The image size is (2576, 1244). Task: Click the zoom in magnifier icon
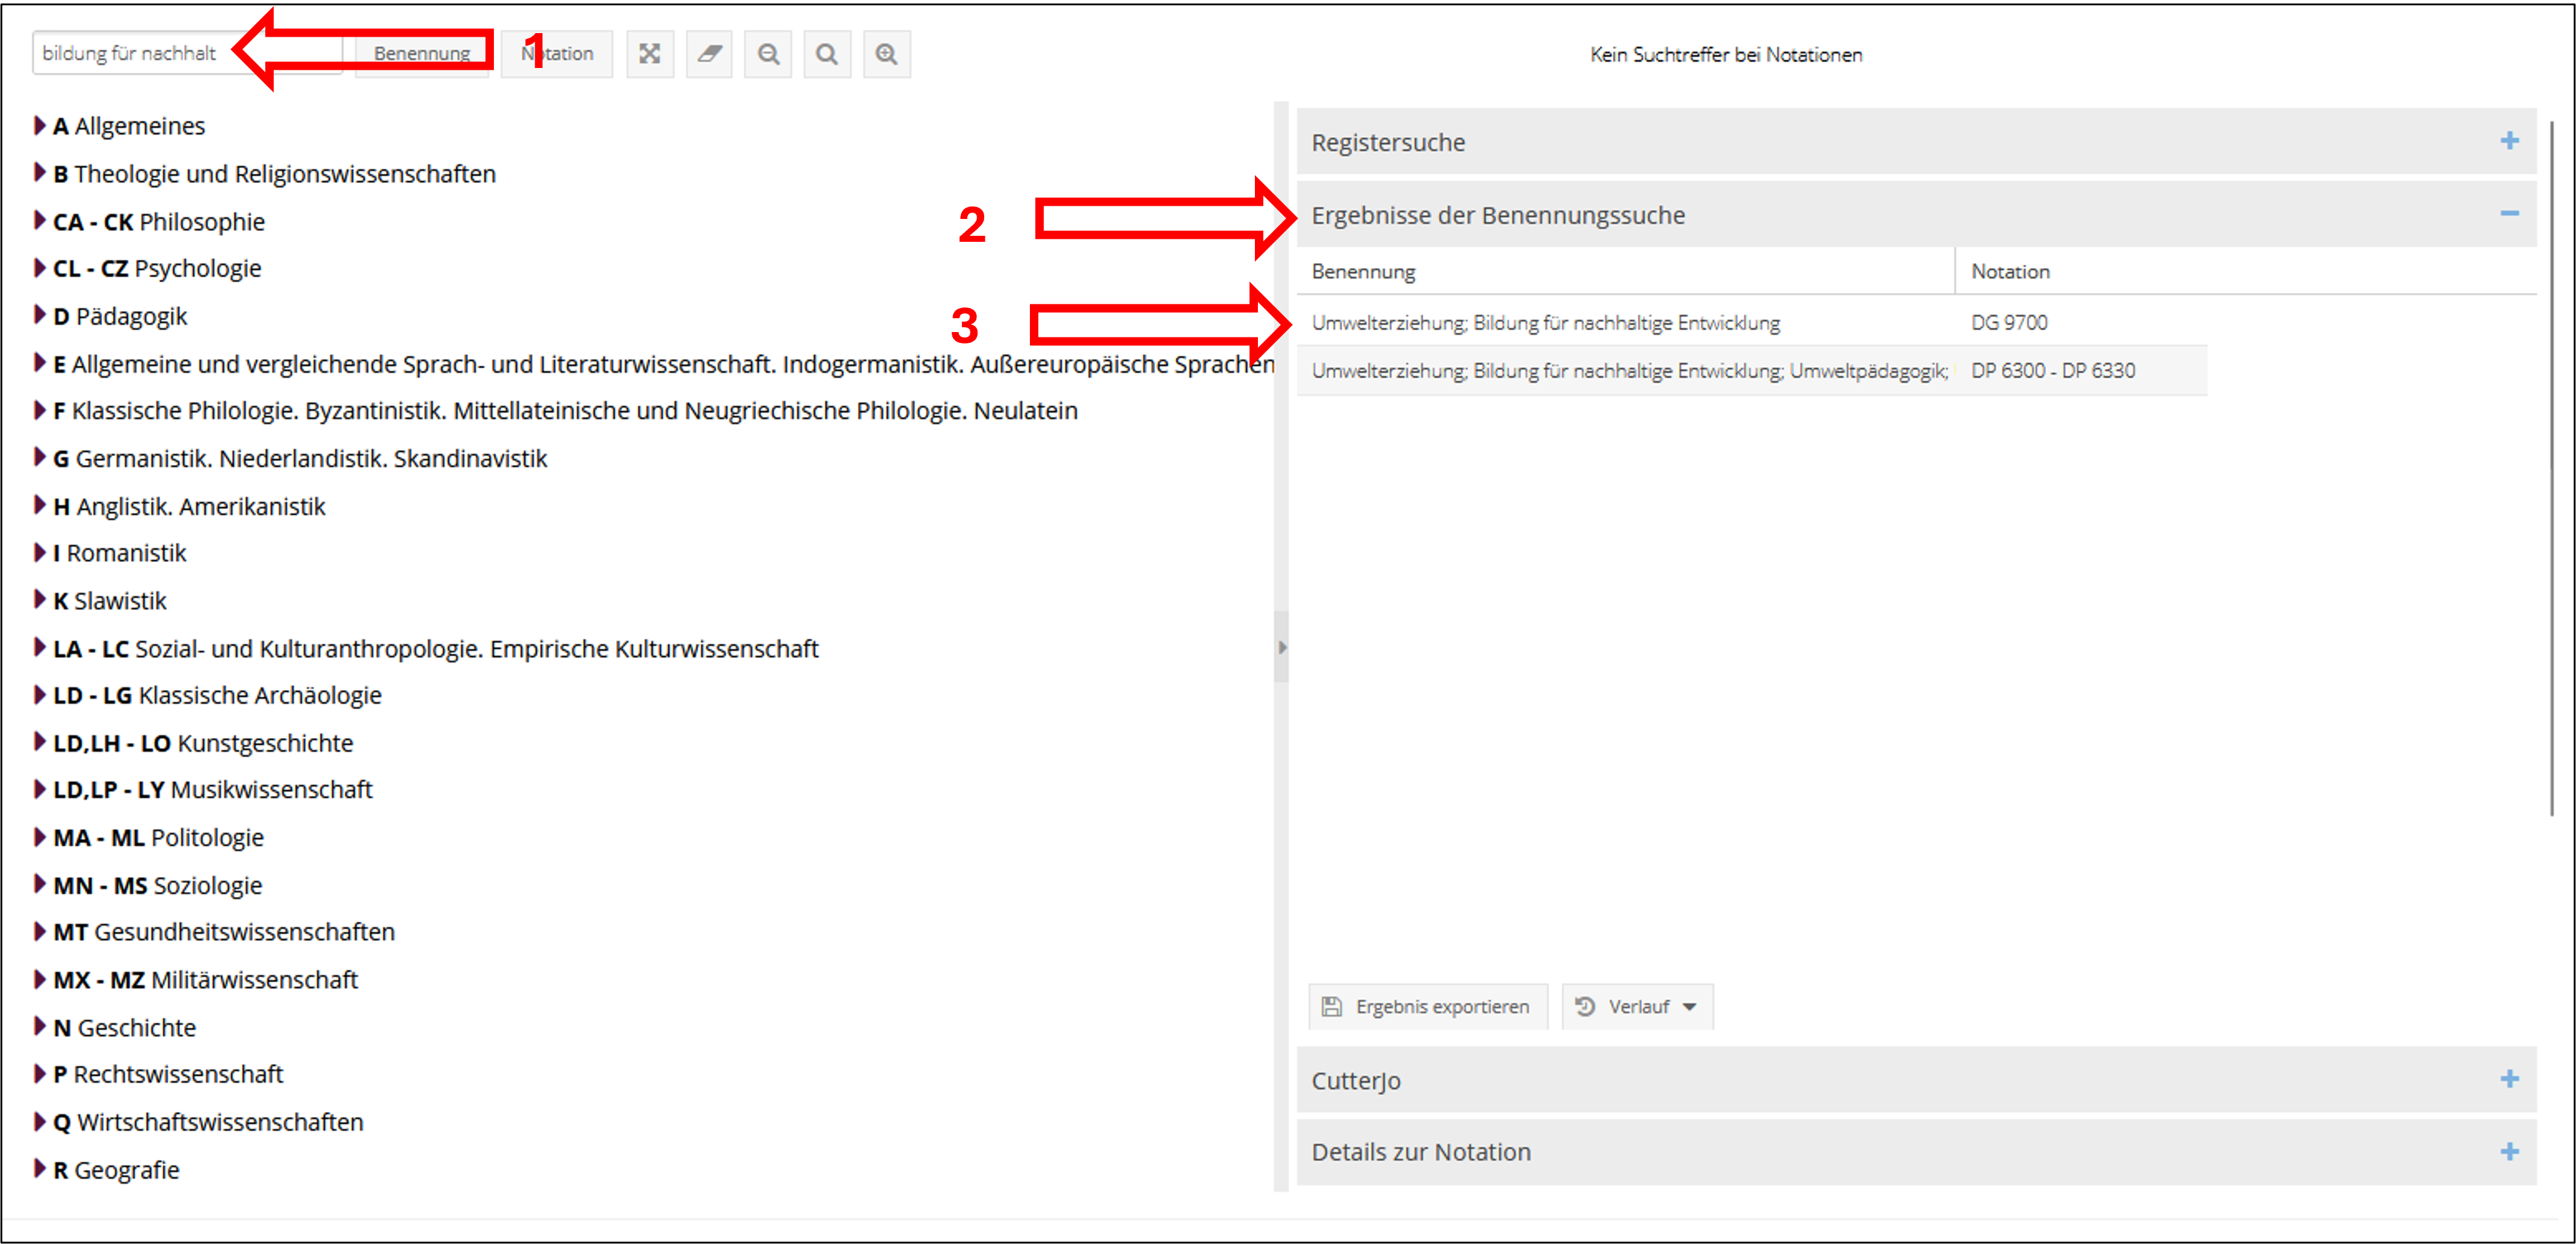point(886,54)
